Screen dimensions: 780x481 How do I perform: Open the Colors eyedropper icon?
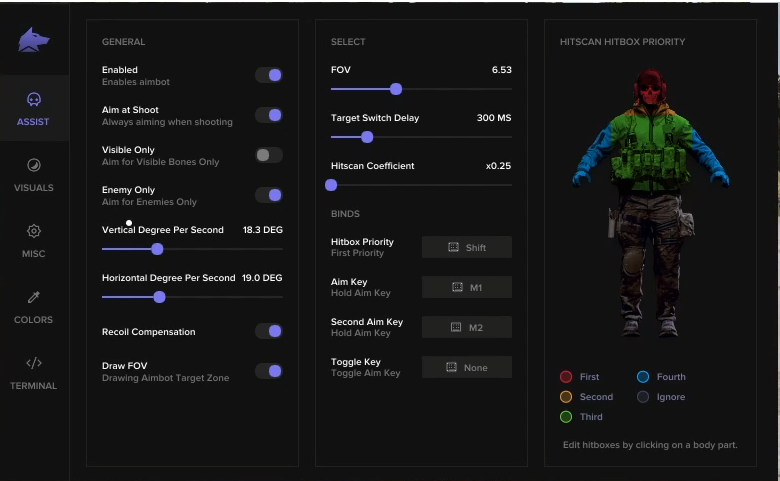click(34, 297)
